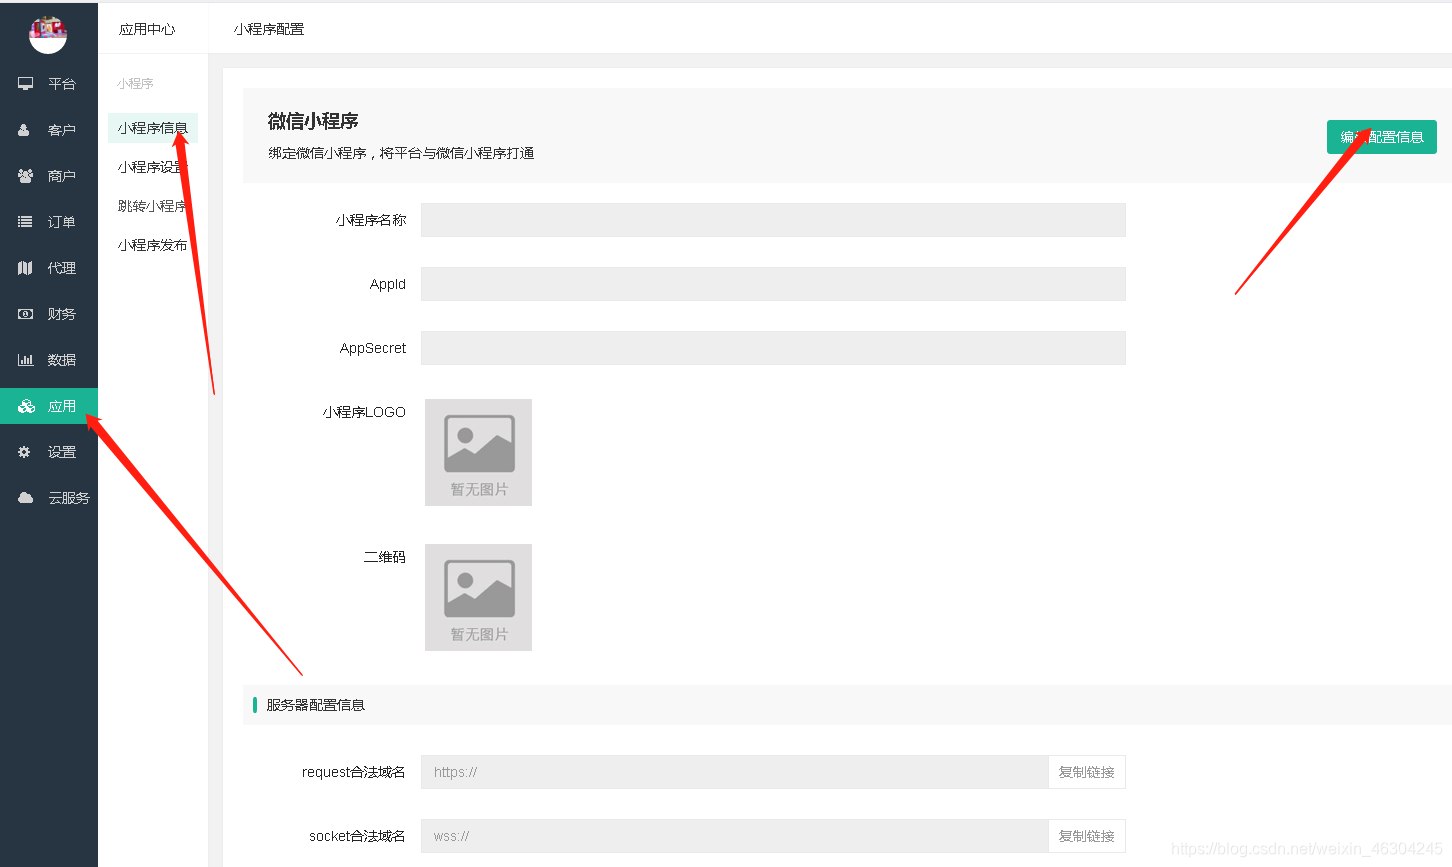Click the 平台 monitor icon in sidebar
The image size is (1452, 867).
[x=25, y=84]
